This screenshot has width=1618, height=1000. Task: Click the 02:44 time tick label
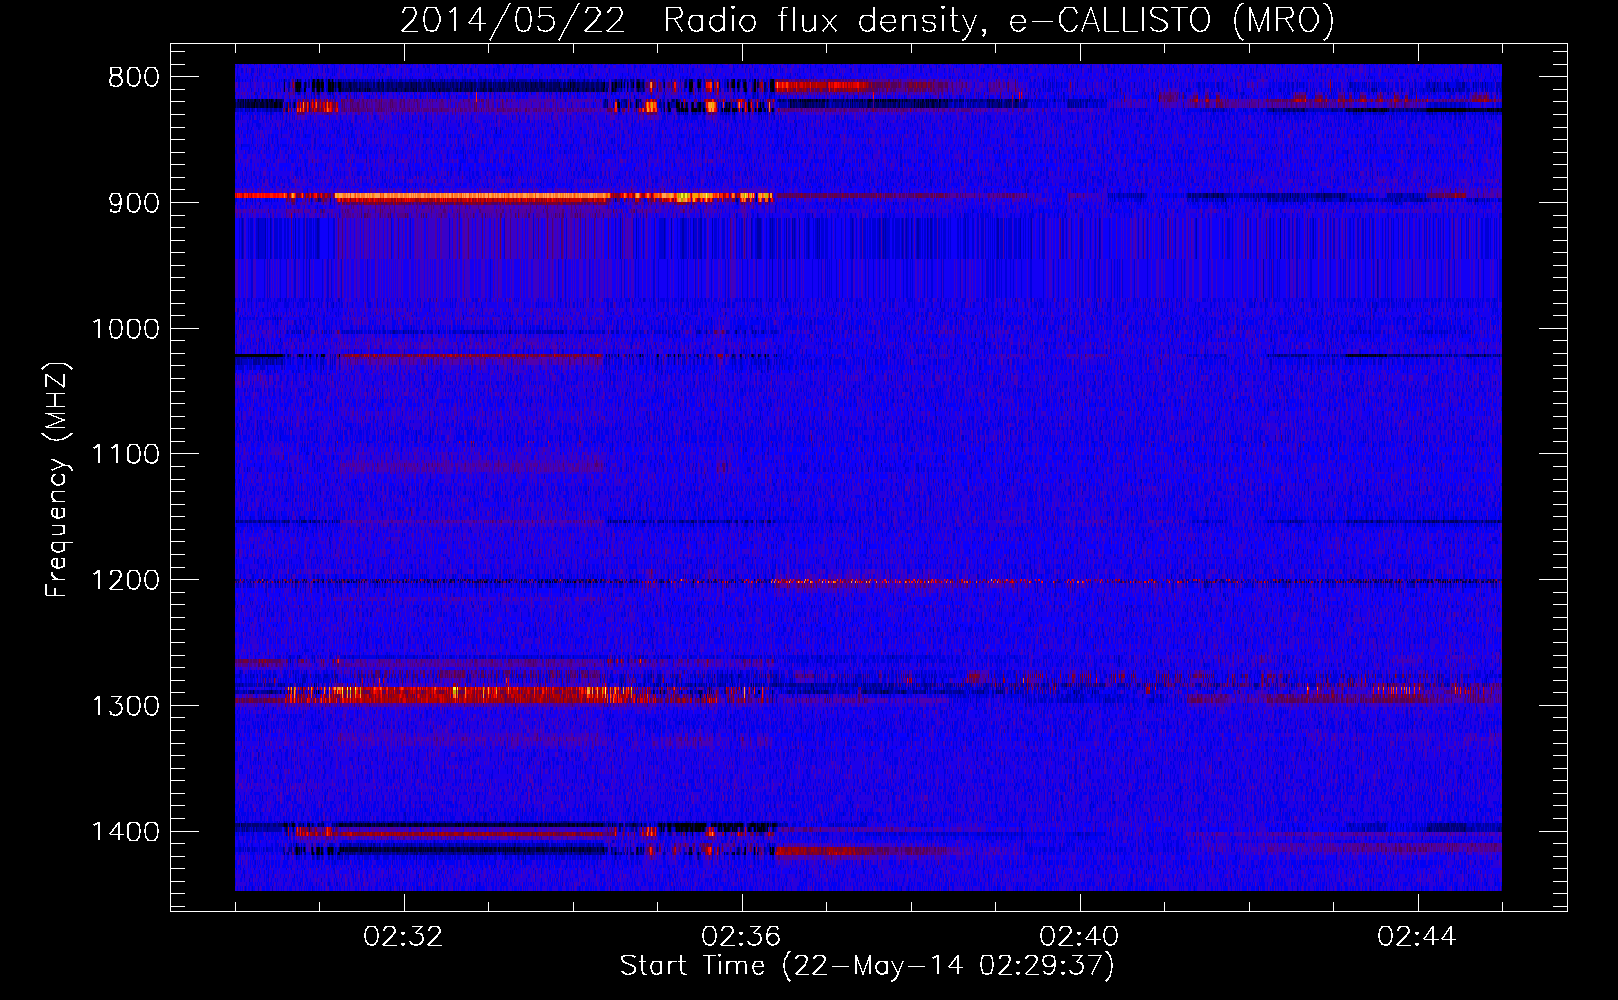[1418, 937]
